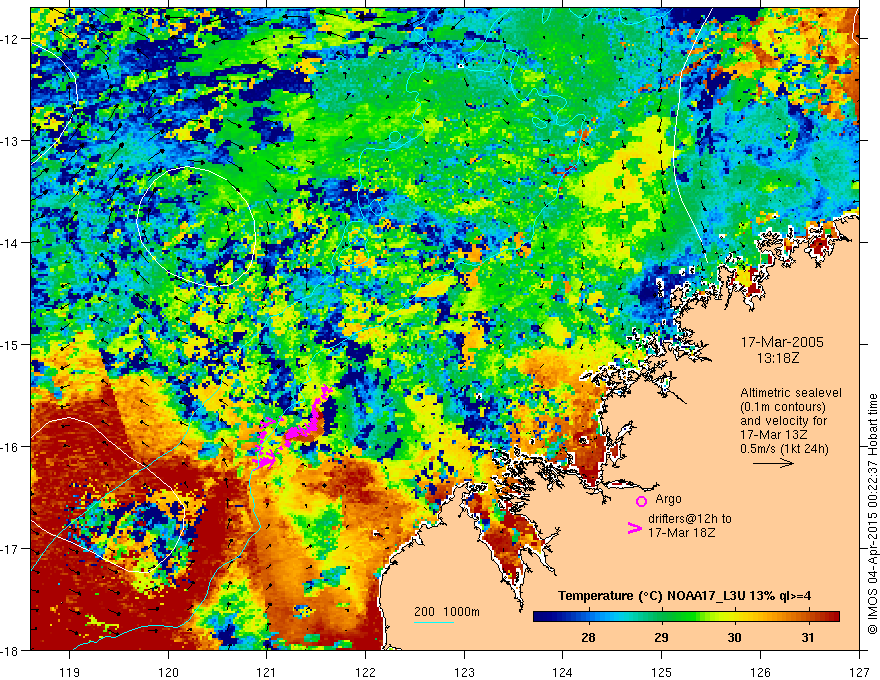Click the longitude axis label 126
Image resolution: width=880 pixels, height=680 pixels.
click(760, 672)
